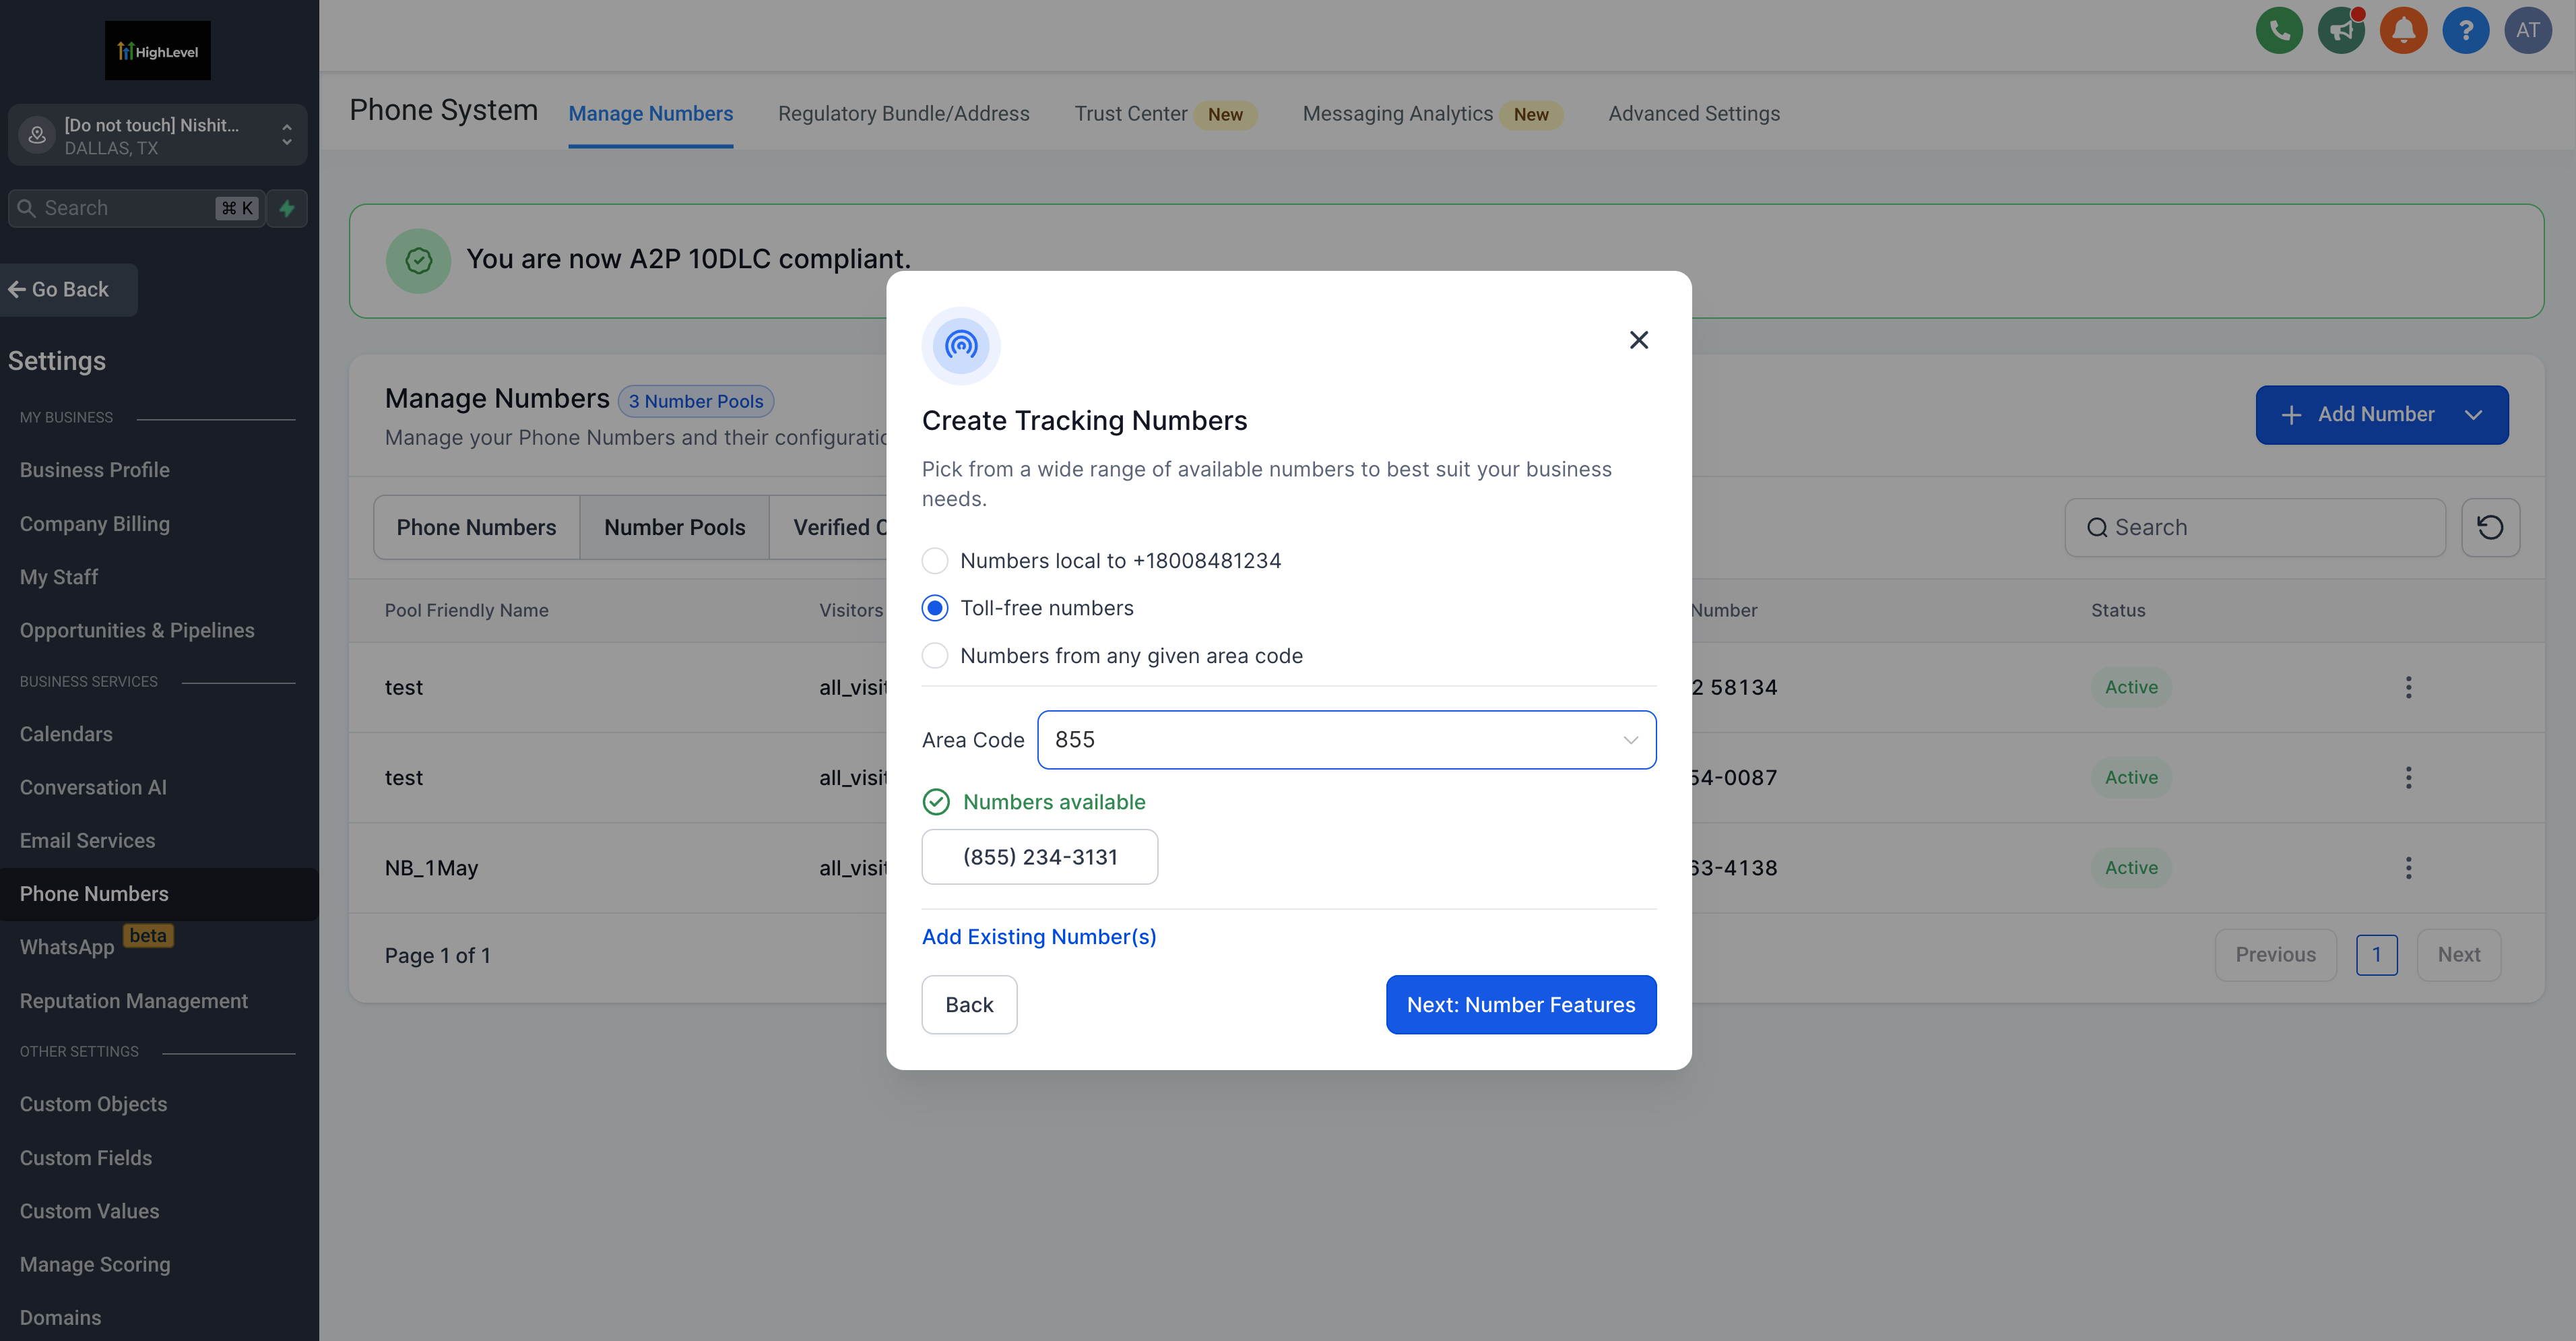Image resolution: width=2576 pixels, height=1341 pixels.
Task: Open Regulatory Bundle/Address tab
Action: click(x=903, y=114)
